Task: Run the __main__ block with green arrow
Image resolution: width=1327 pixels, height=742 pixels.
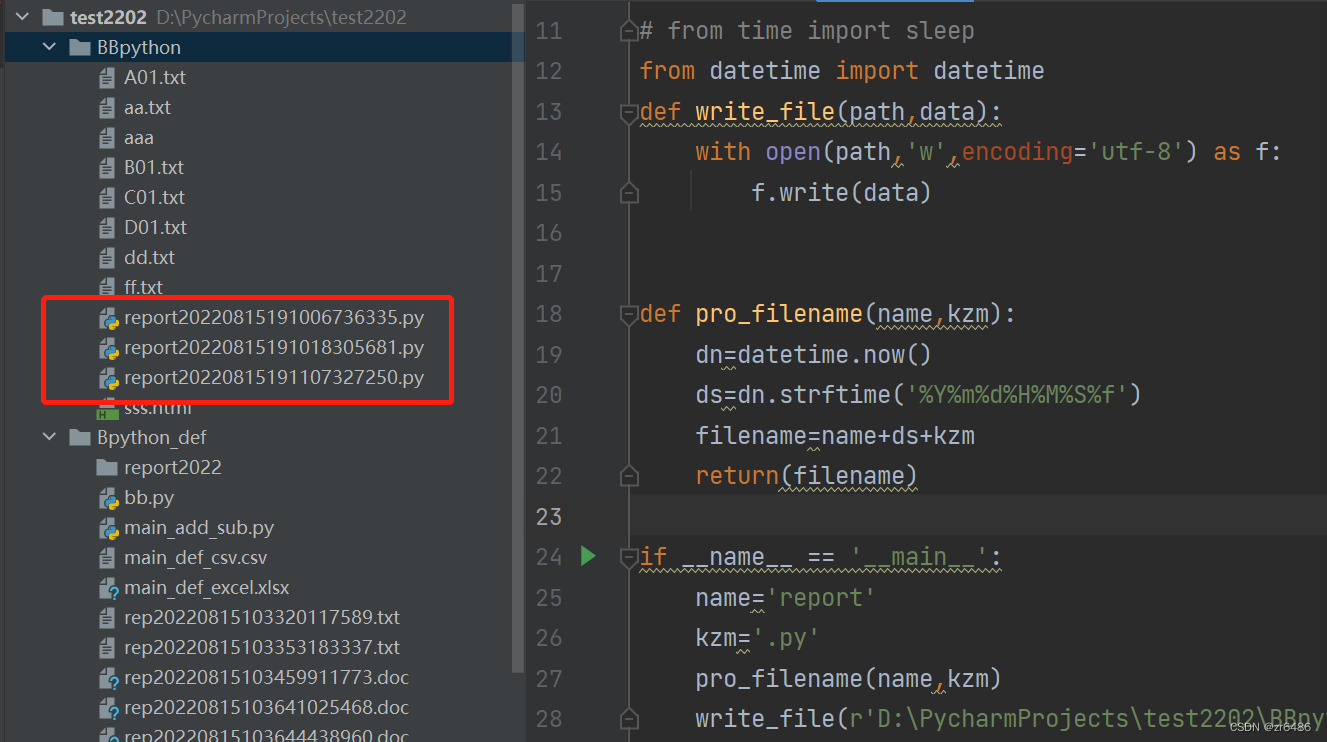Action: tap(588, 556)
